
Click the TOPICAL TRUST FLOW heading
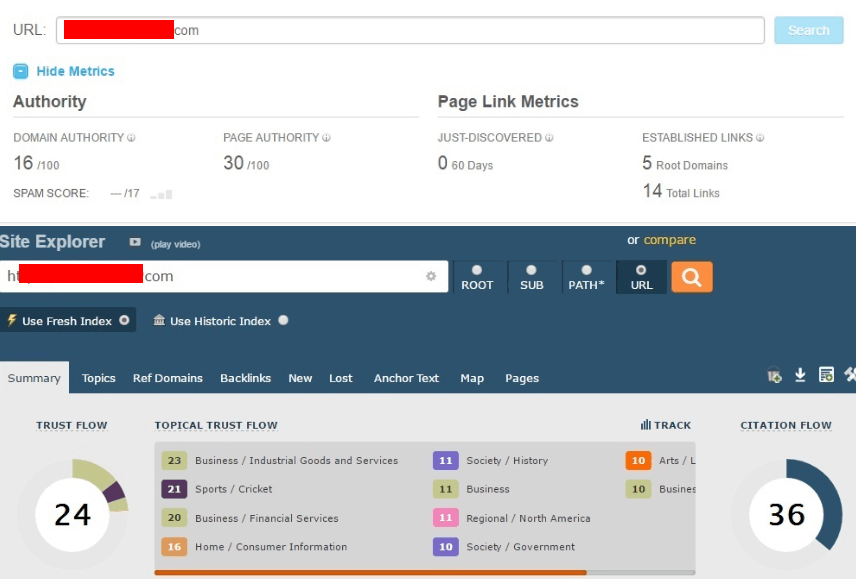[x=216, y=425]
